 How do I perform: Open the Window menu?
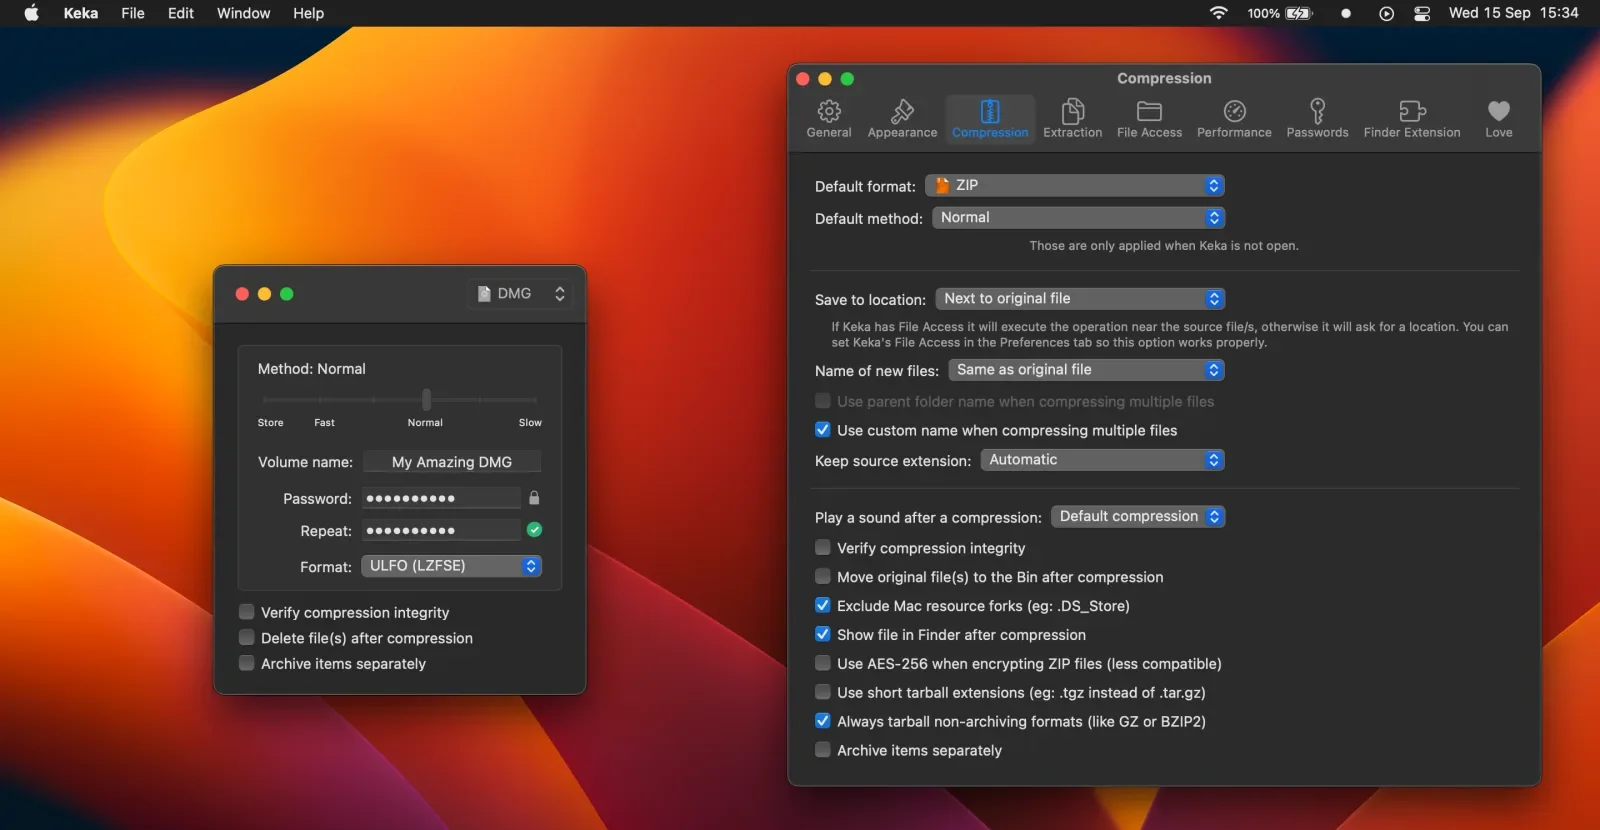pos(244,13)
